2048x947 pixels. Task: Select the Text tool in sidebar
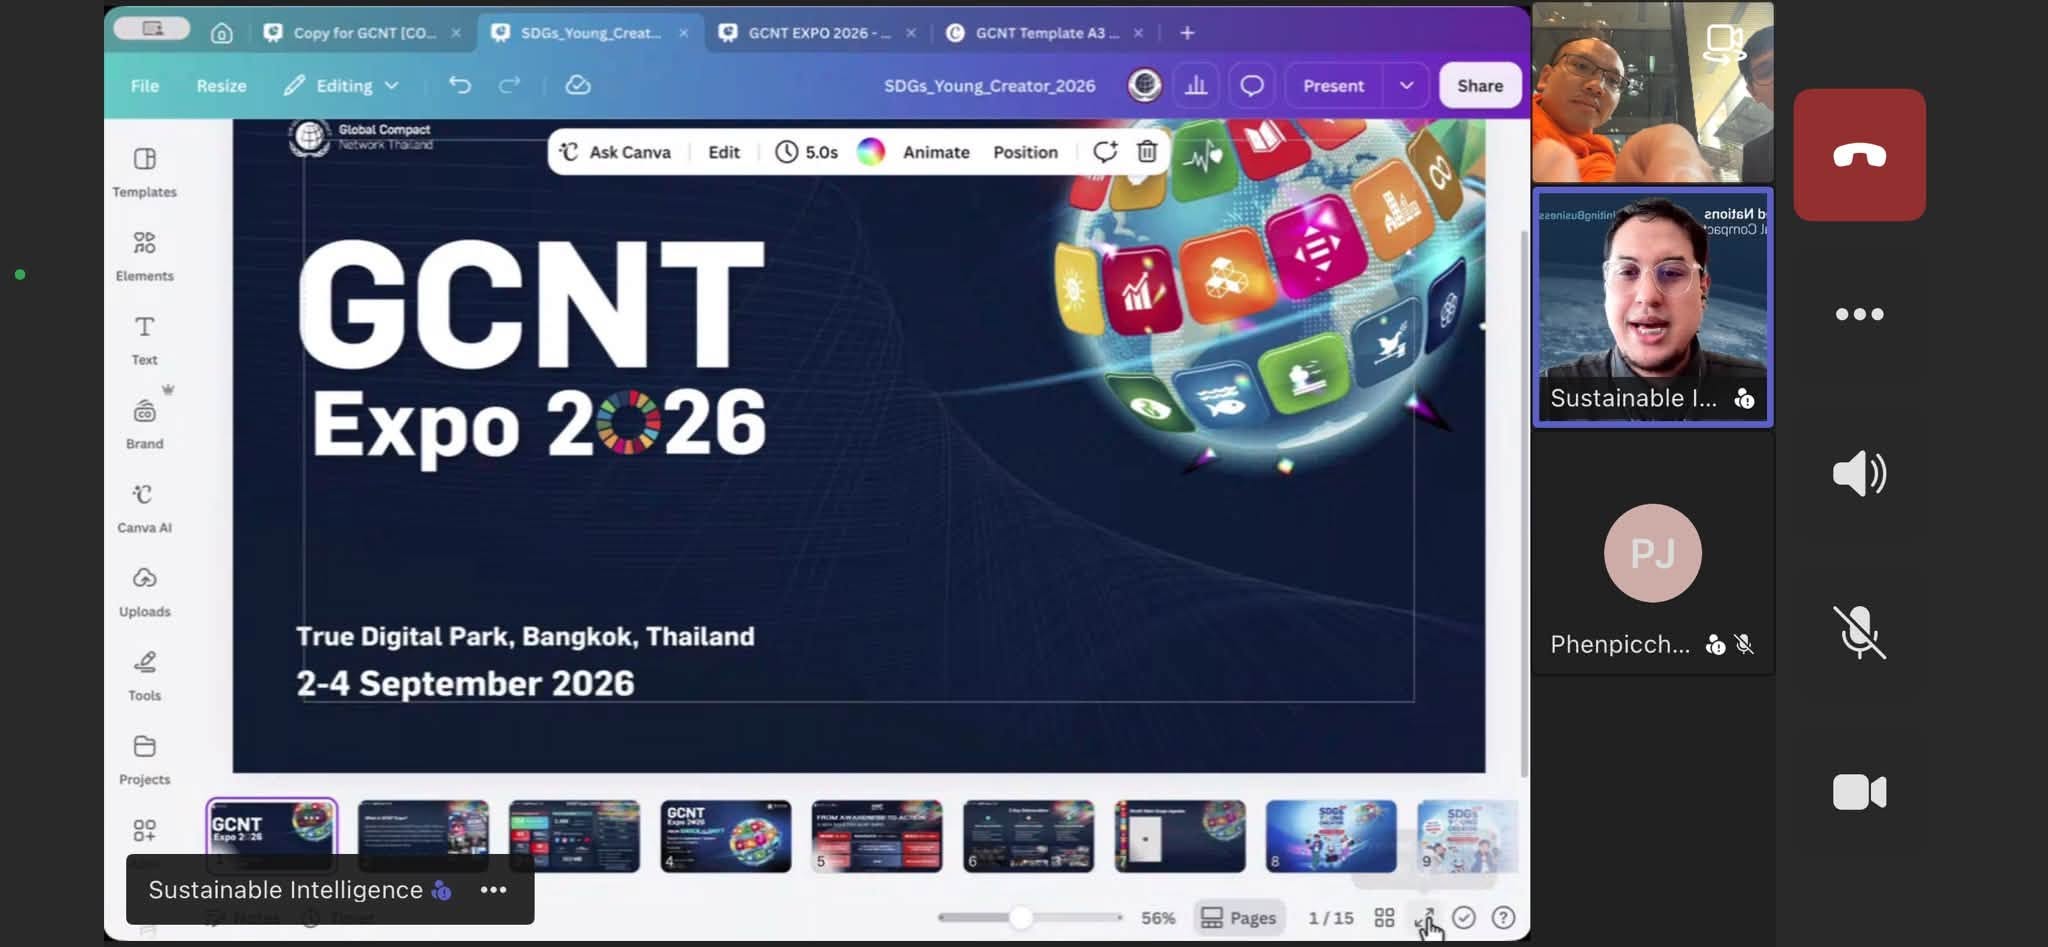pos(144,340)
